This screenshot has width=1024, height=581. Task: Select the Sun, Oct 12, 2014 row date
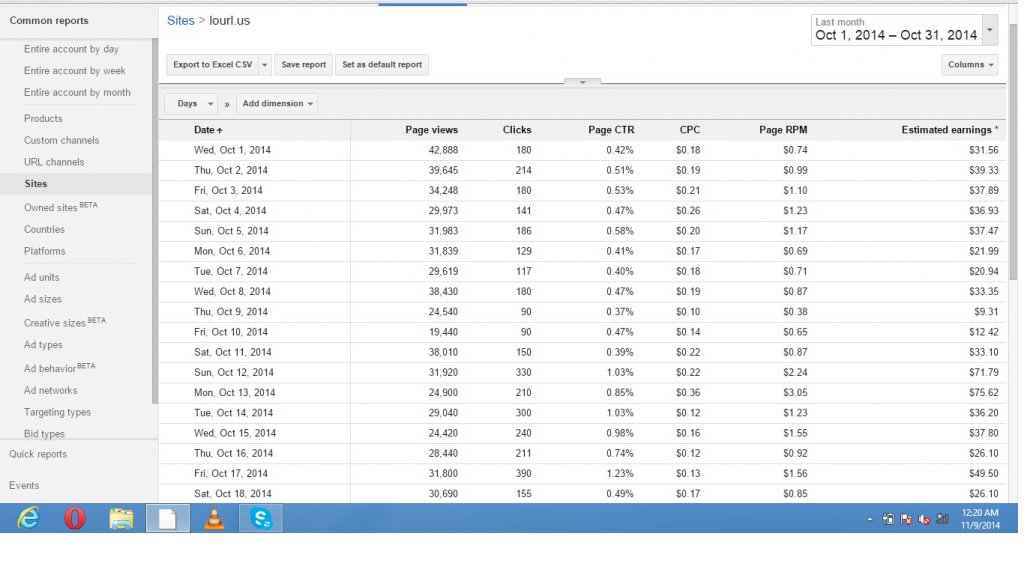(x=233, y=373)
